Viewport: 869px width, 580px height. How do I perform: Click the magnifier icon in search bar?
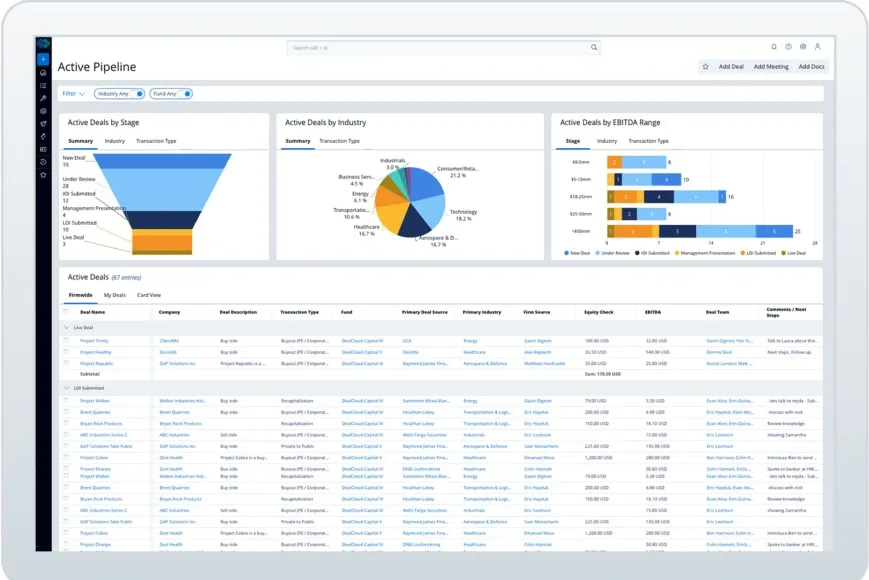coord(594,48)
